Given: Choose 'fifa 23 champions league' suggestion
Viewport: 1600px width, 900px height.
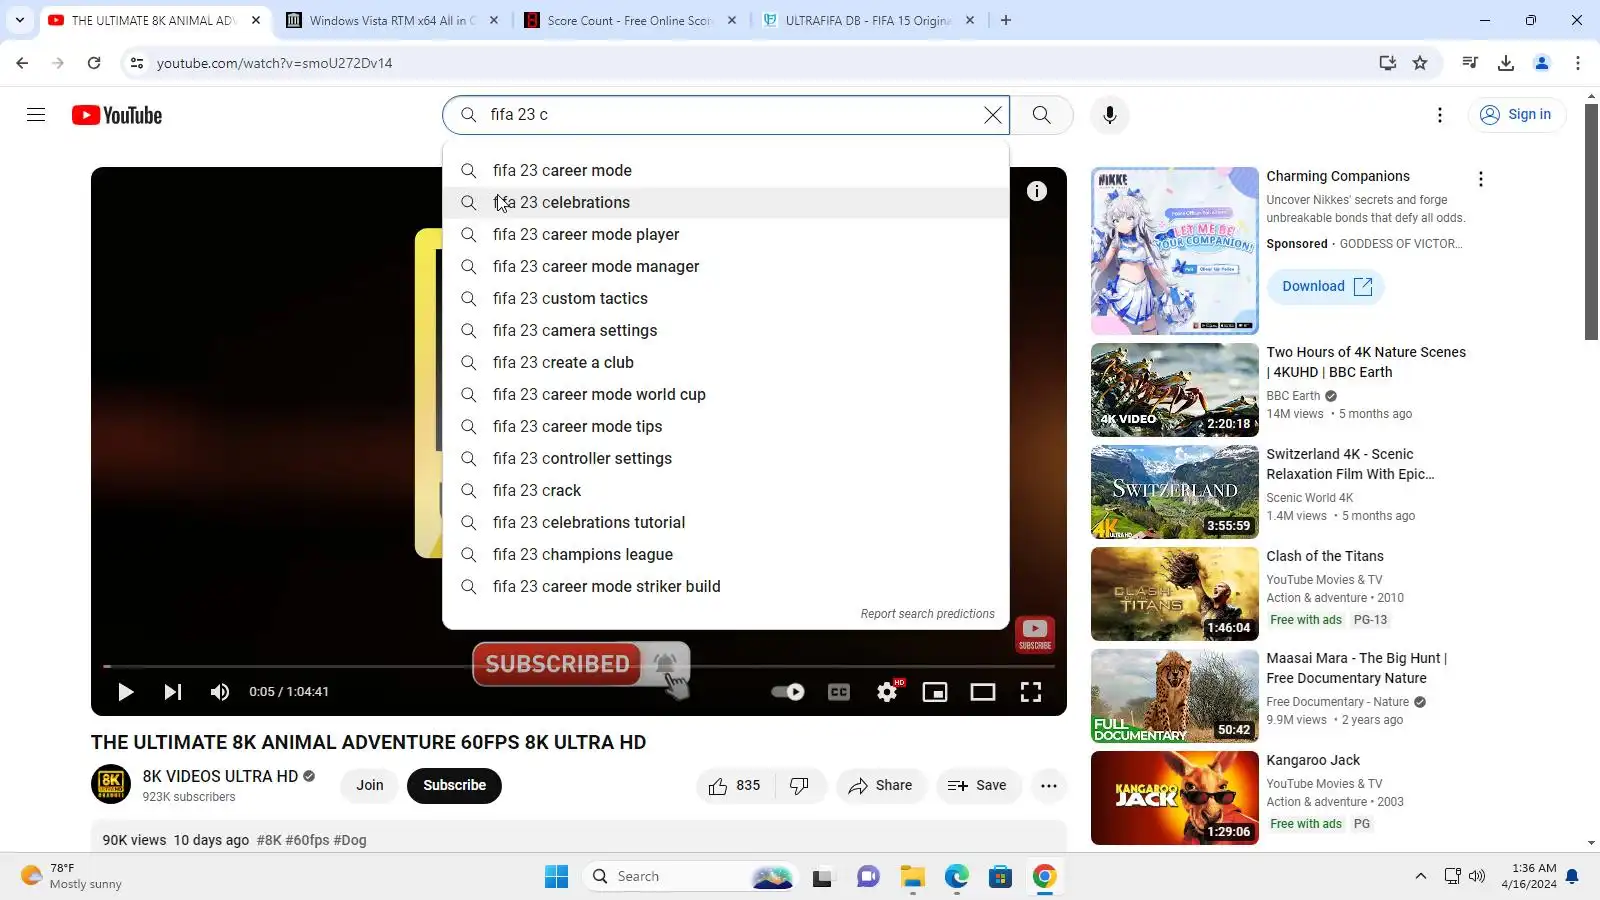Looking at the screenshot, I should click(726, 555).
